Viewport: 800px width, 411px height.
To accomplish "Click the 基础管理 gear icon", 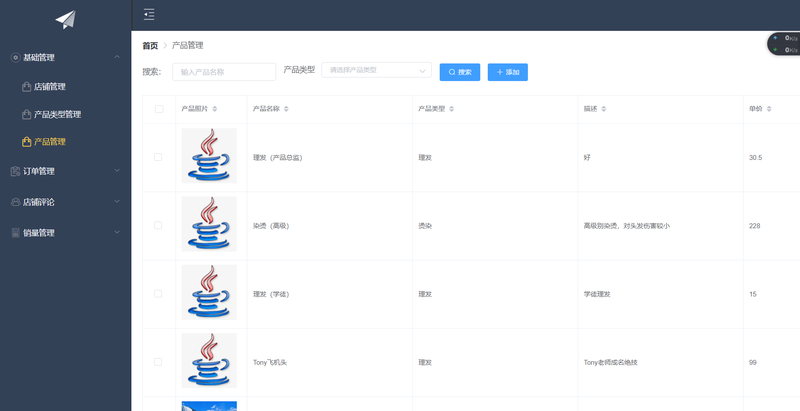I will click(x=15, y=58).
